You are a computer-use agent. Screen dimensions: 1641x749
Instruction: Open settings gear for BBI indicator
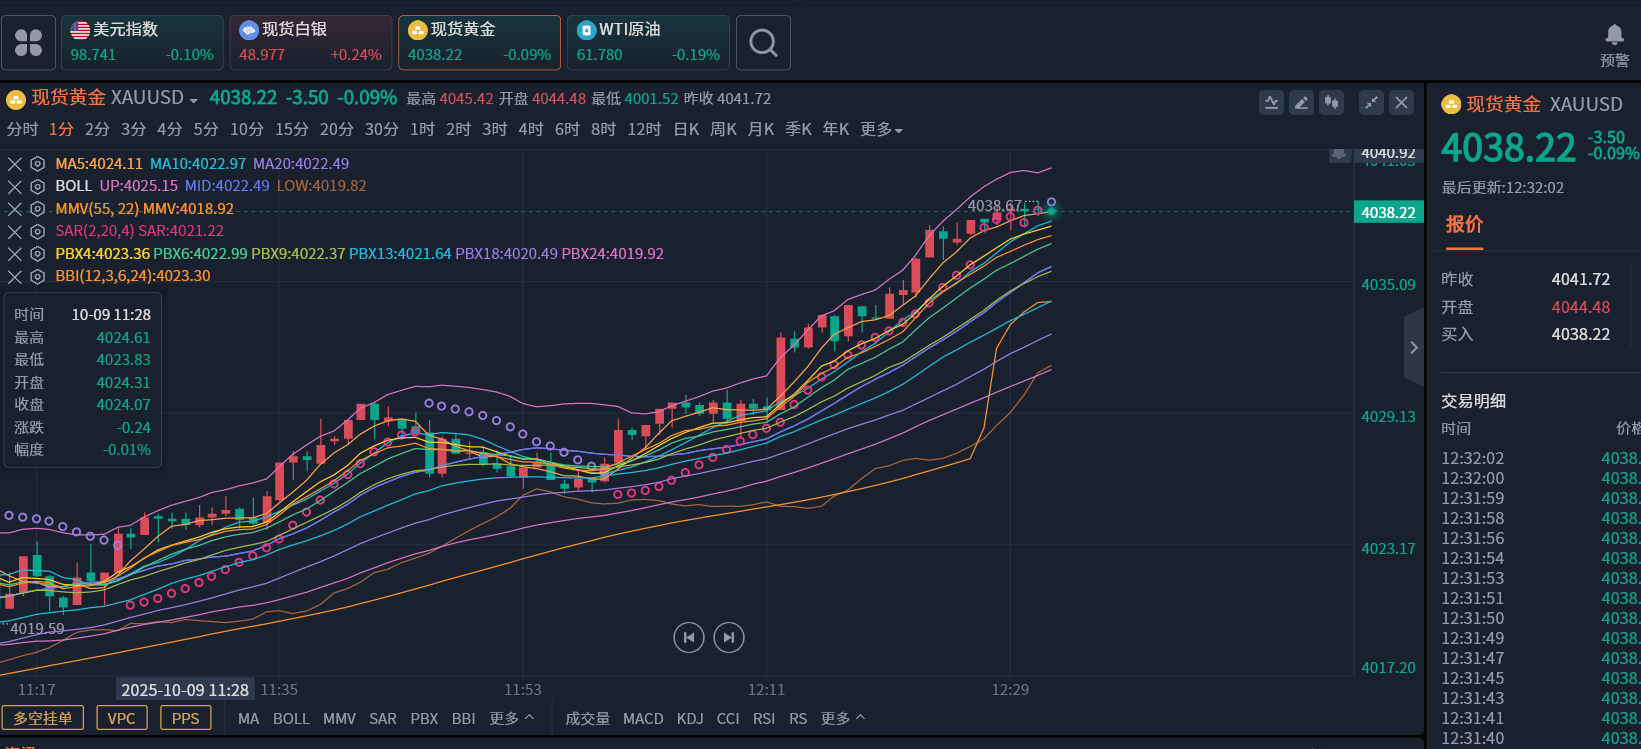38,276
